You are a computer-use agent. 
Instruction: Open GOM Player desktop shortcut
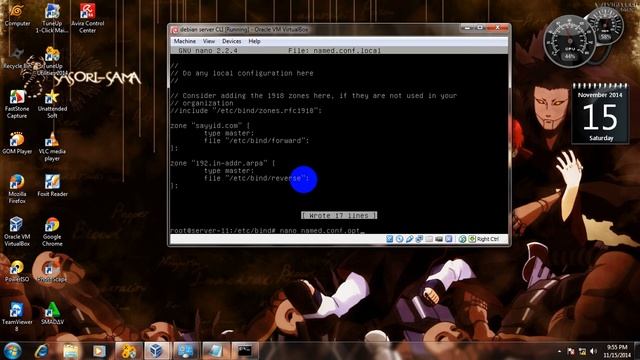[x=17, y=143]
